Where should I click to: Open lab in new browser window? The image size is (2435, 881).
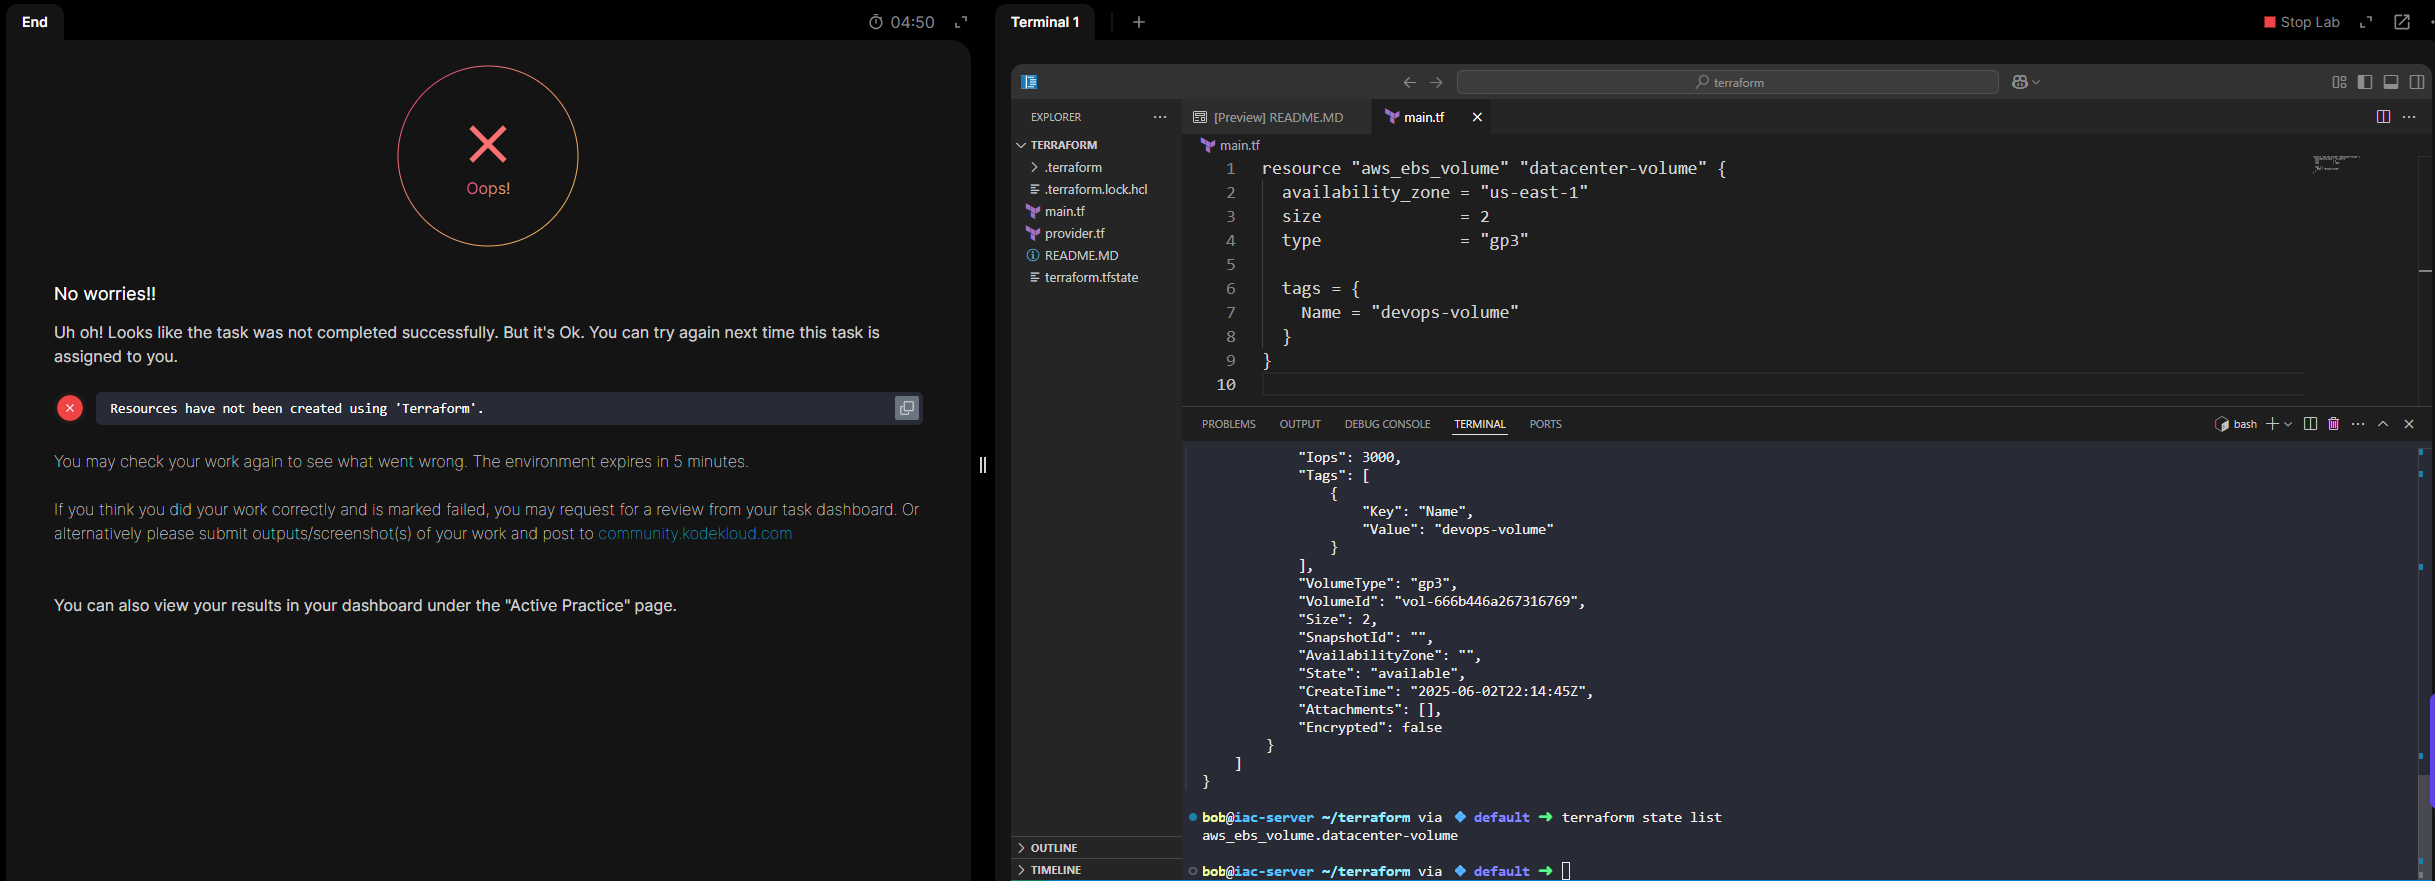[2401, 22]
